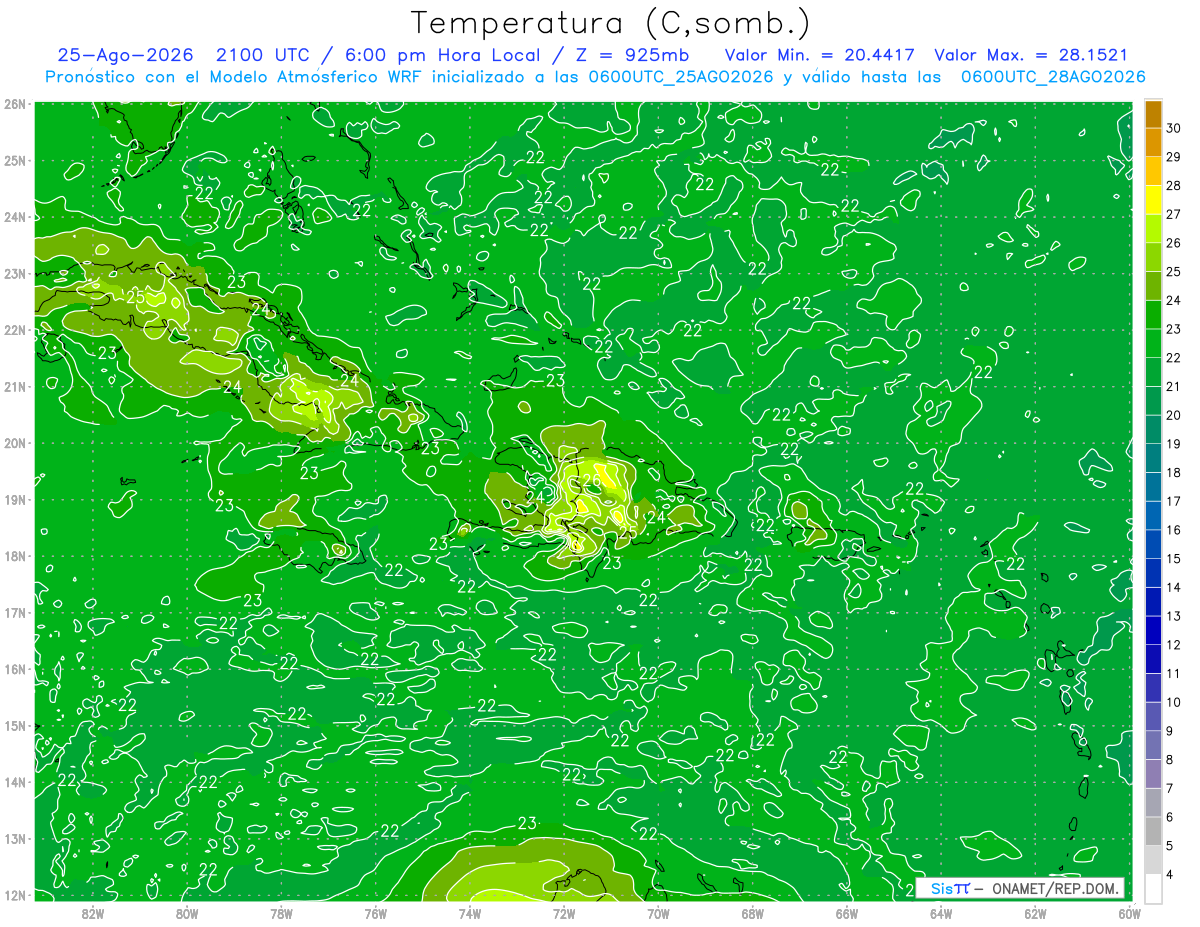
Task: Click the "76W" longitude axis label
Action: click(x=375, y=913)
